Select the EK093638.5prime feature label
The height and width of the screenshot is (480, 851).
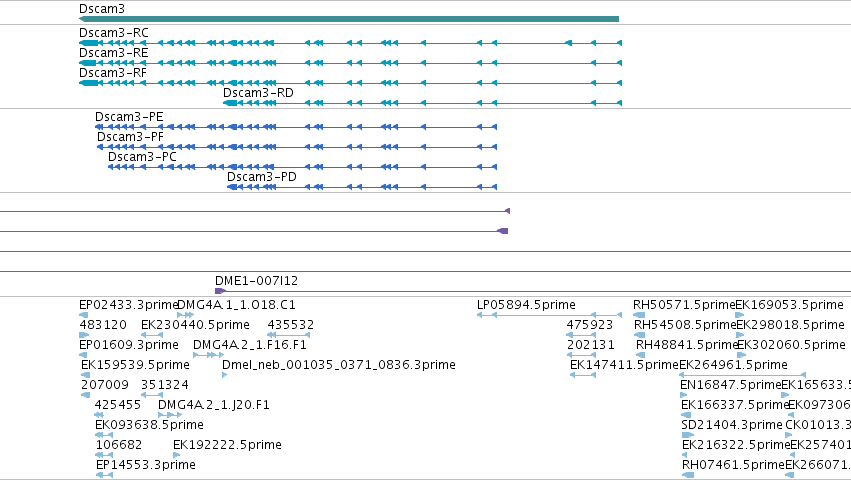point(149,425)
